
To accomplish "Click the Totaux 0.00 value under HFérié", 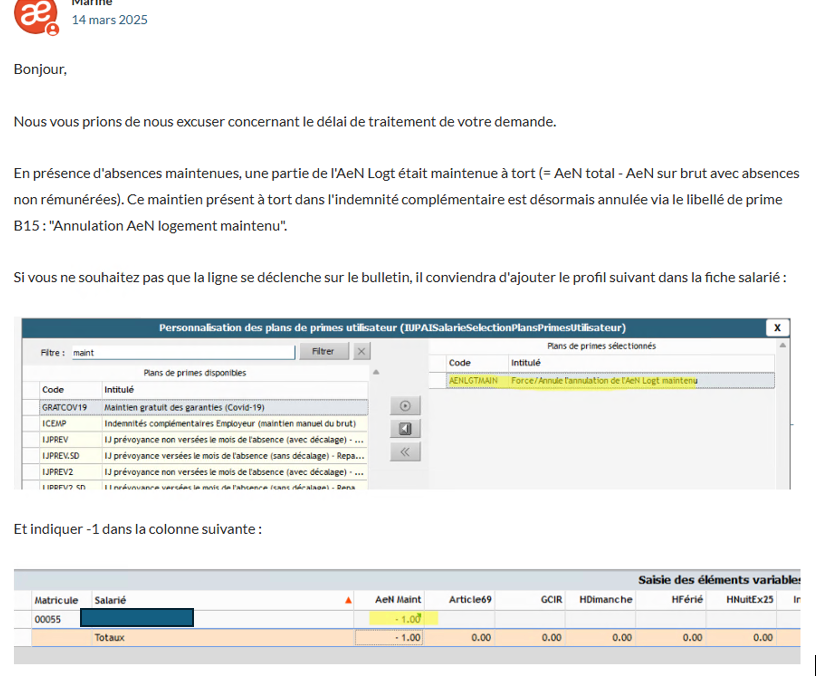I will pyautogui.click(x=693, y=638).
